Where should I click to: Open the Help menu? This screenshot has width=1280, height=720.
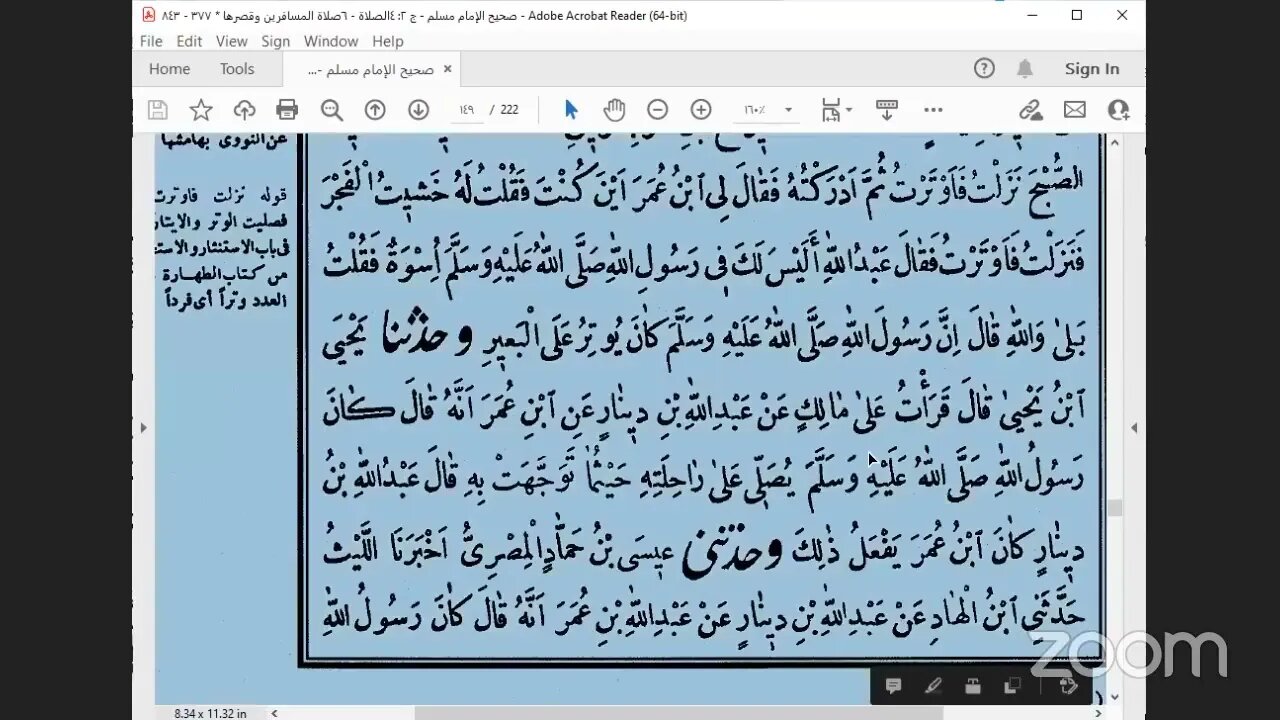click(x=388, y=41)
